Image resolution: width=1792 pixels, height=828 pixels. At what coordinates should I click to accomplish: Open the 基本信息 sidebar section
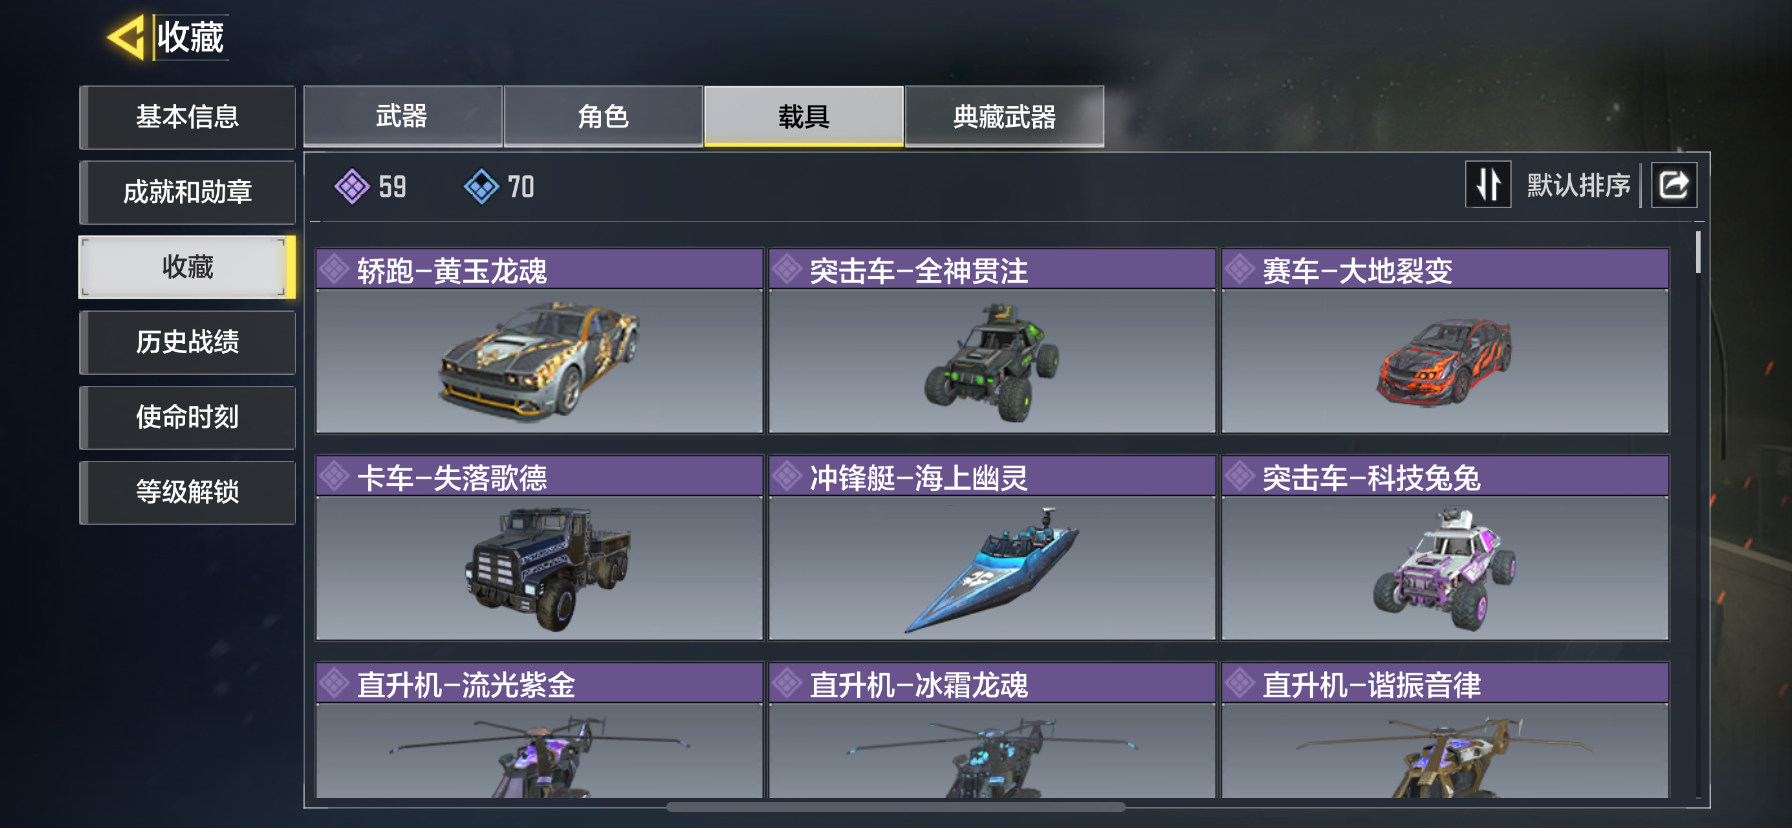(x=187, y=117)
